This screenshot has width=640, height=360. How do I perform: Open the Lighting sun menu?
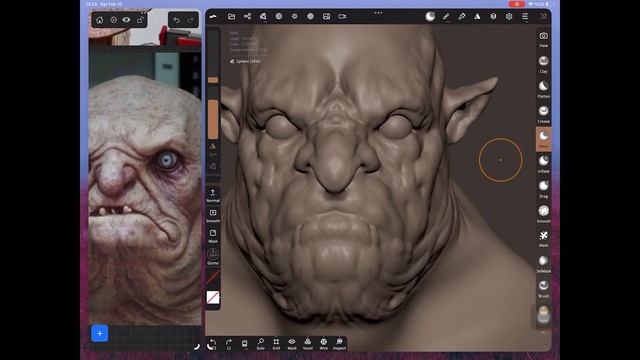point(295,16)
